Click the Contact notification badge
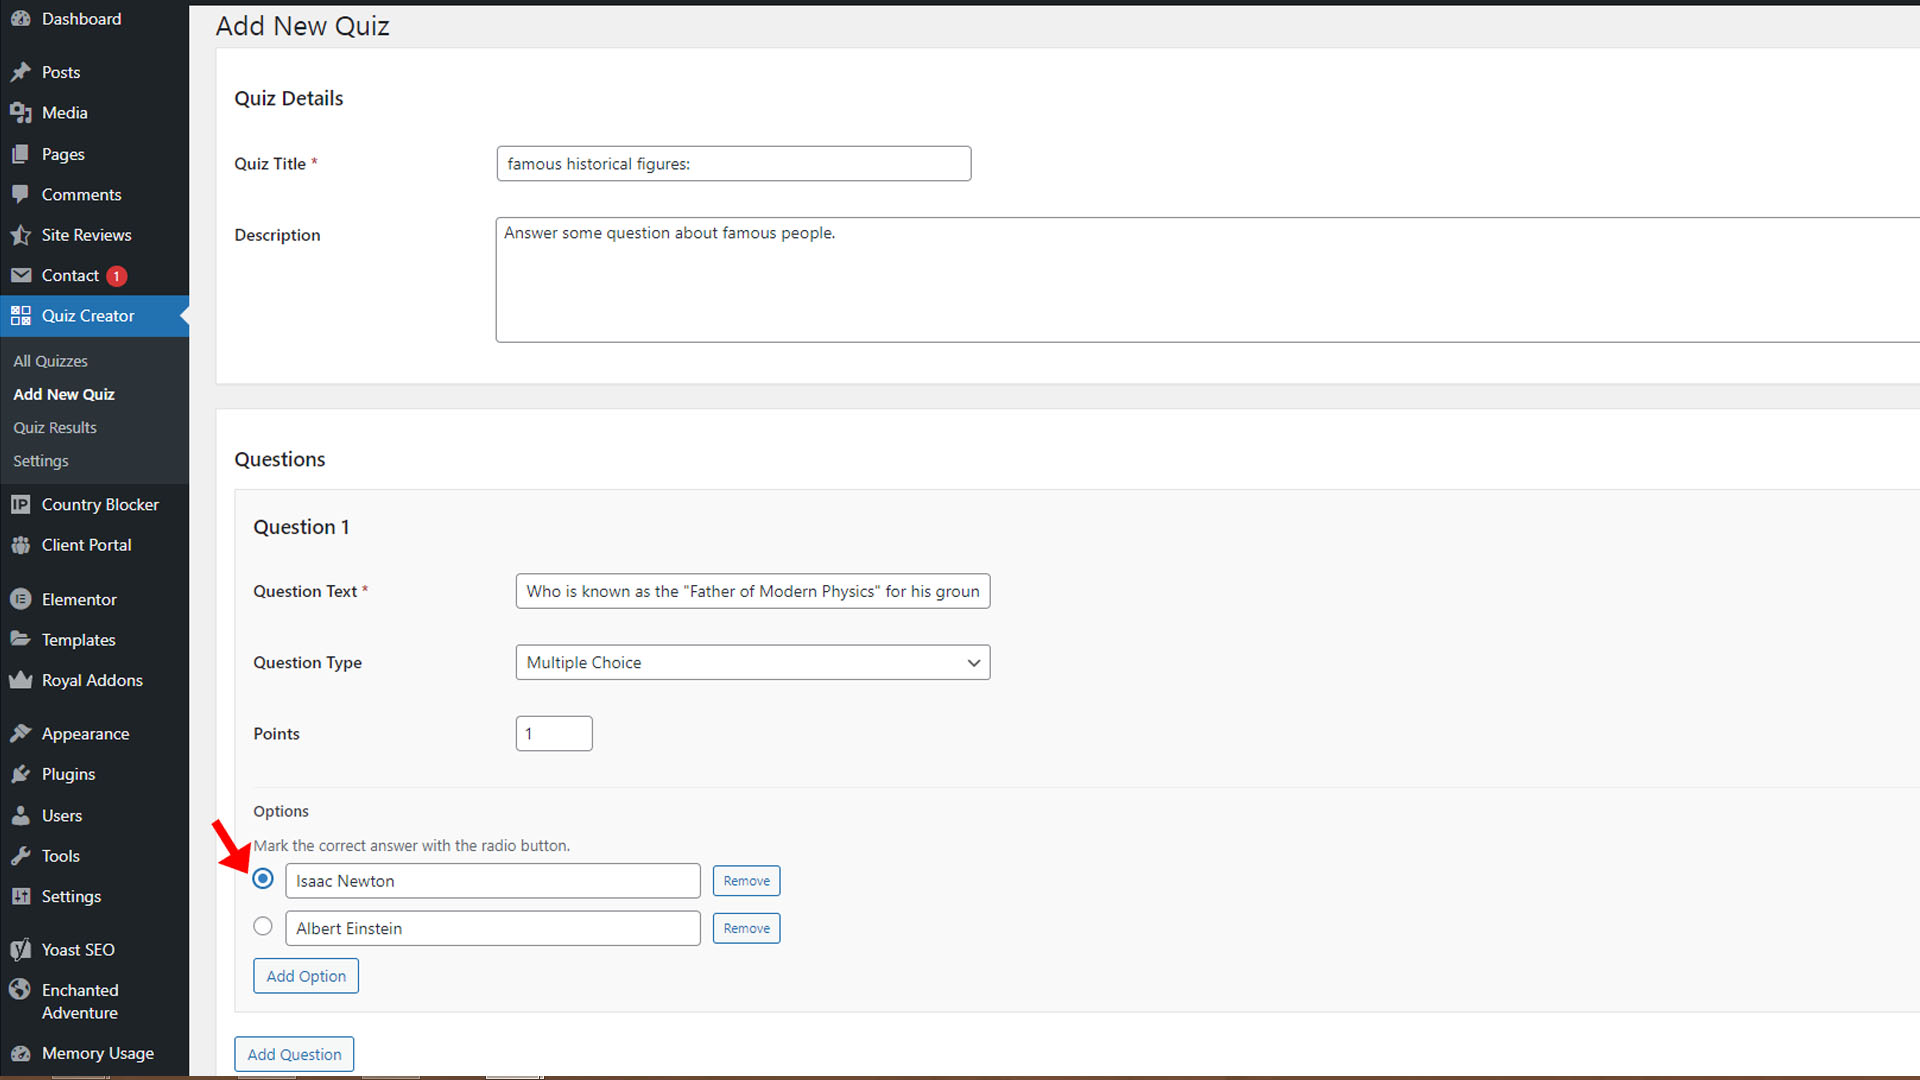 pyautogui.click(x=116, y=276)
